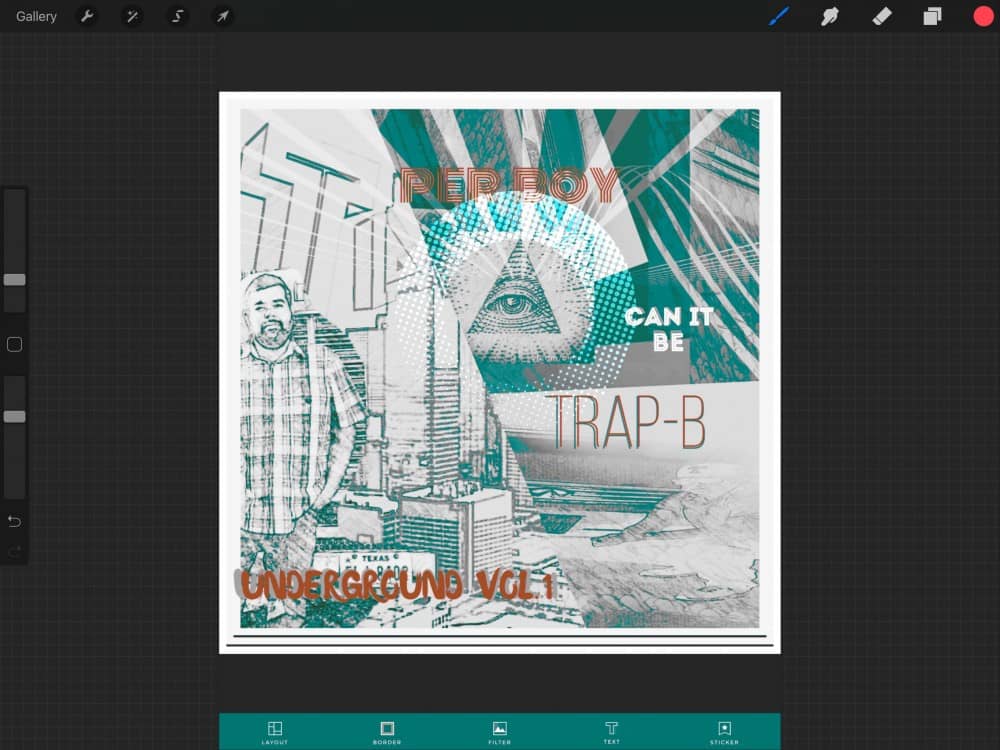1000x750 pixels.
Task: Open the Adjustments magic wand menu
Action: tap(133, 16)
